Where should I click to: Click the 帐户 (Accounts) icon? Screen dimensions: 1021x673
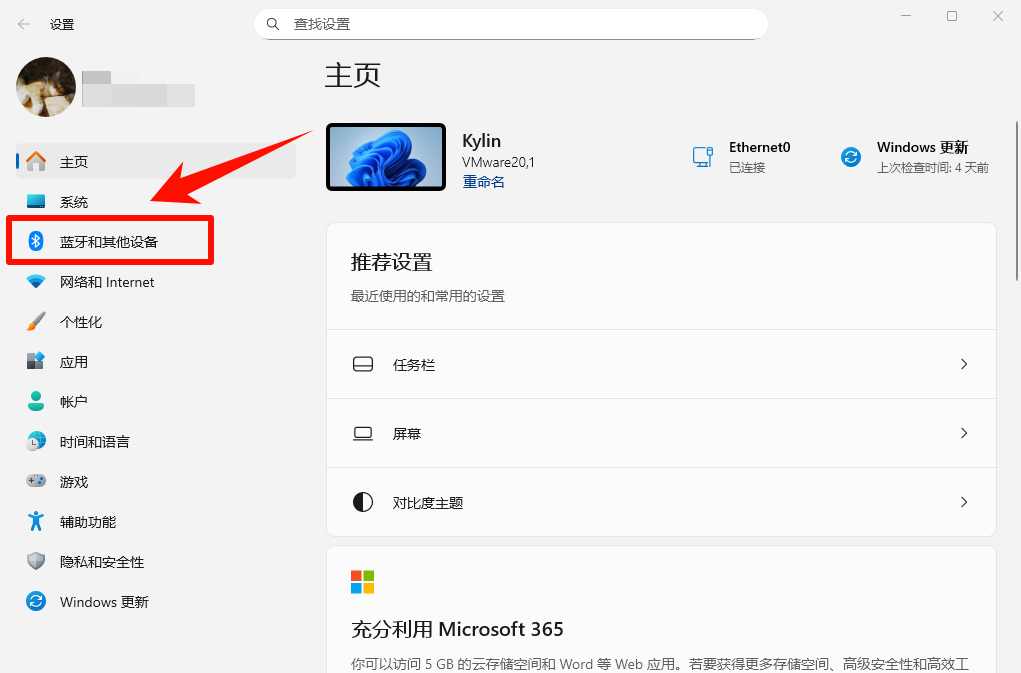36,401
